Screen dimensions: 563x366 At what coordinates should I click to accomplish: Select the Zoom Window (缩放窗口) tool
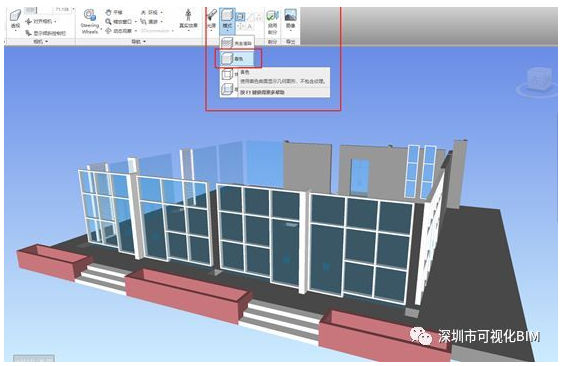point(119,22)
